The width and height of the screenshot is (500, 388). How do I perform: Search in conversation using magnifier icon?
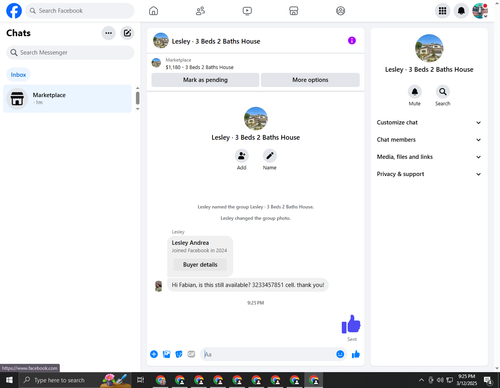click(443, 91)
